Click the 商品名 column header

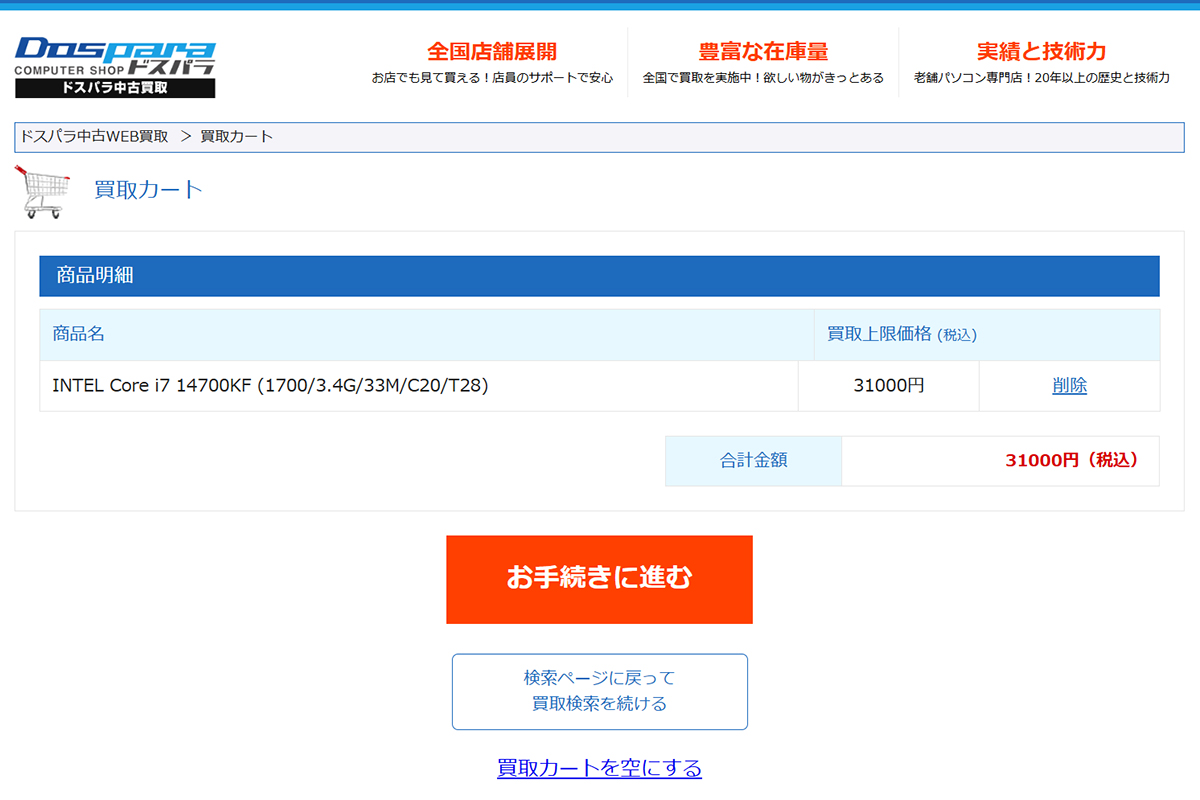[x=79, y=334]
